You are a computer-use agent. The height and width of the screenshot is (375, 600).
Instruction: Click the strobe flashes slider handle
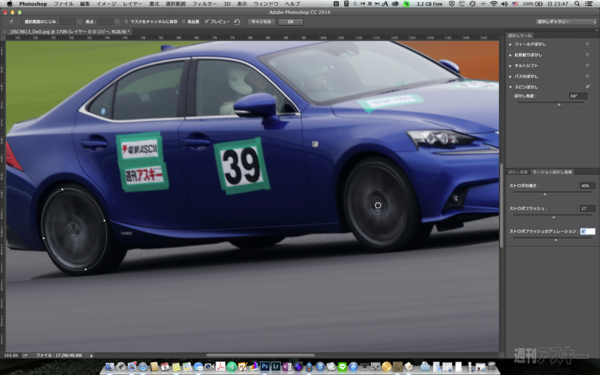point(553,217)
